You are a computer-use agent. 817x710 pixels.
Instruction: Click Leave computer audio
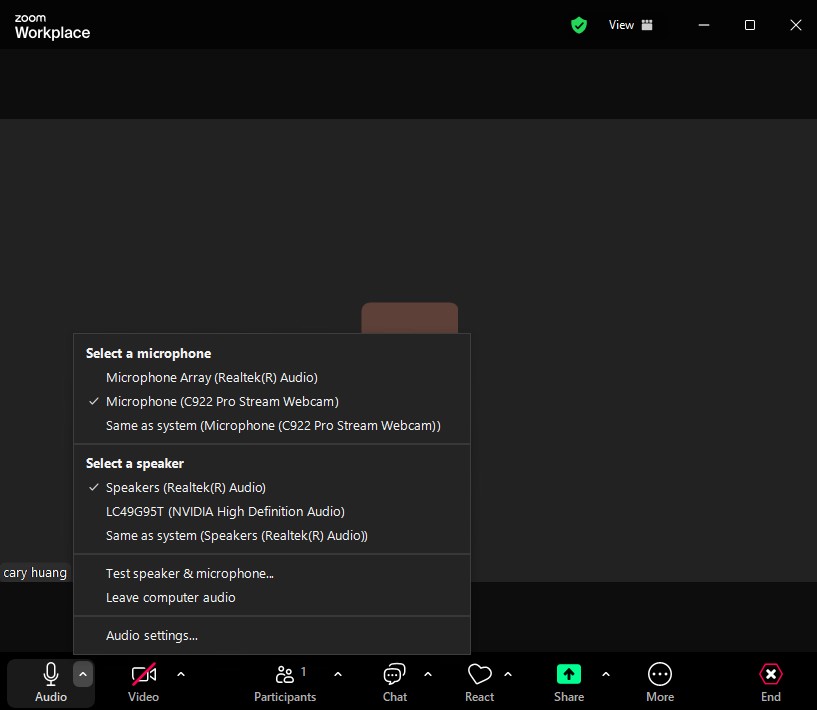pos(171,598)
